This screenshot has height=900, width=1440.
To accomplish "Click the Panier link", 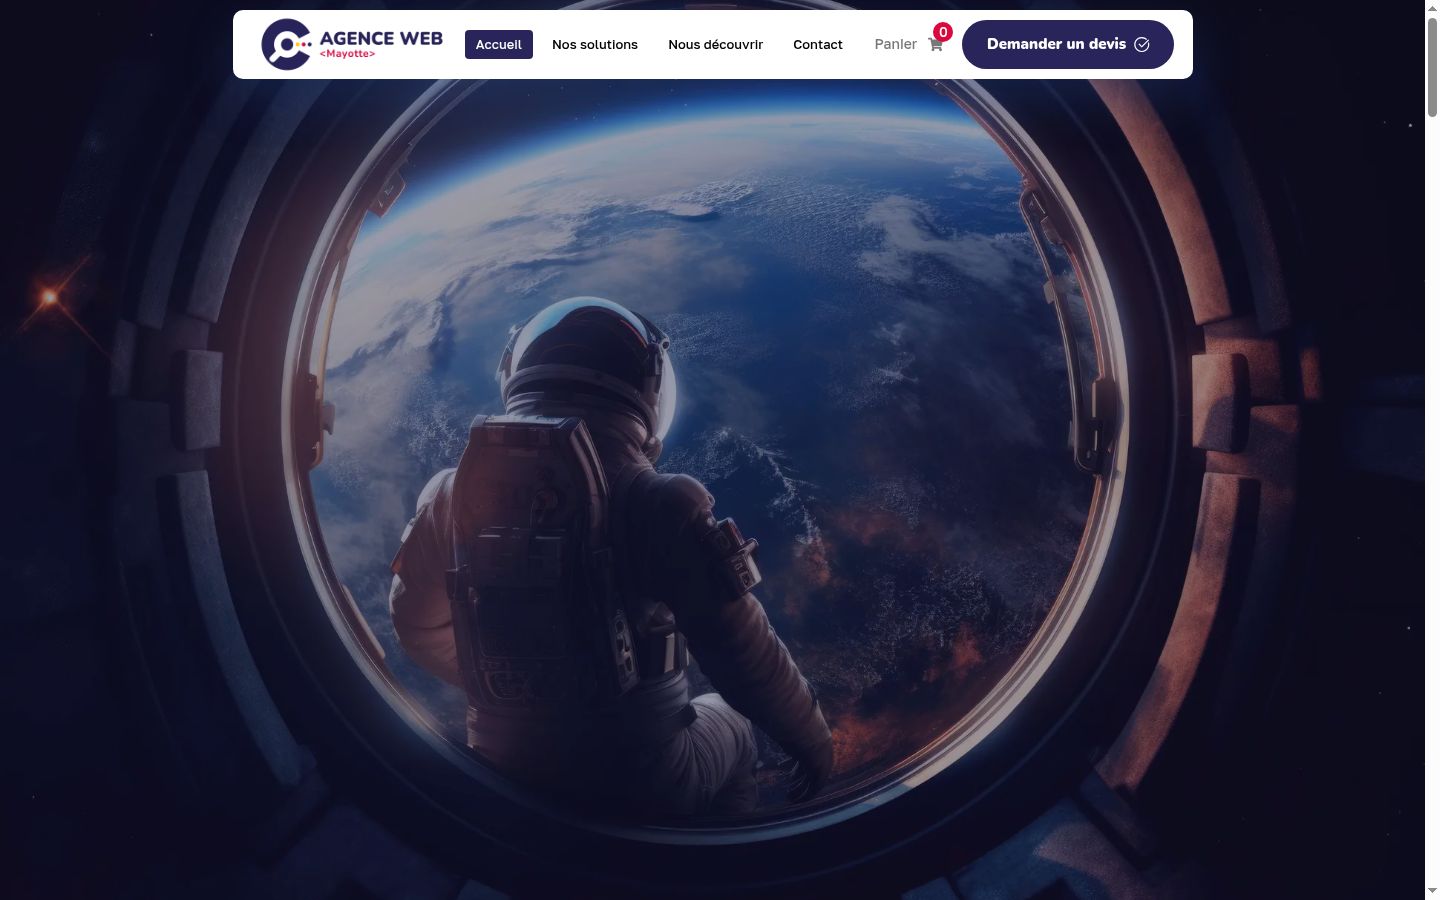I will (x=895, y=45).
